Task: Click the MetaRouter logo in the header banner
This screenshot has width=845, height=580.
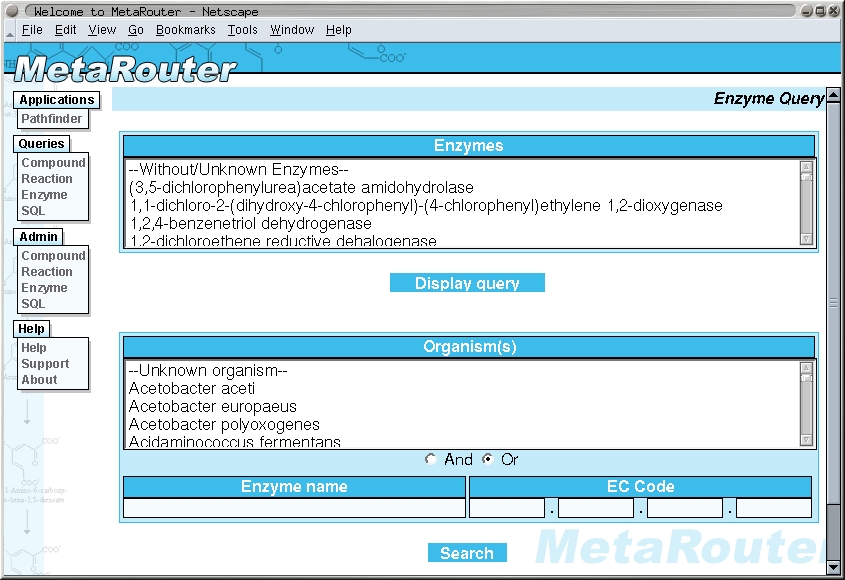Action: [x=125, y=69]
